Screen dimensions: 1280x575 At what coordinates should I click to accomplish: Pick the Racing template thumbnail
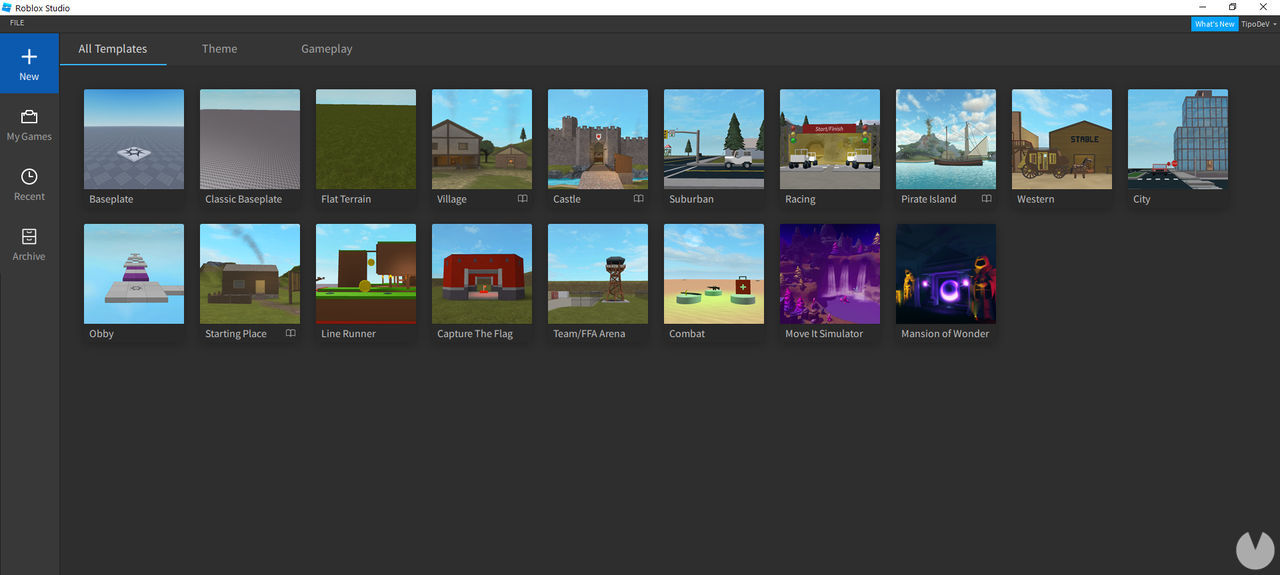830,139
